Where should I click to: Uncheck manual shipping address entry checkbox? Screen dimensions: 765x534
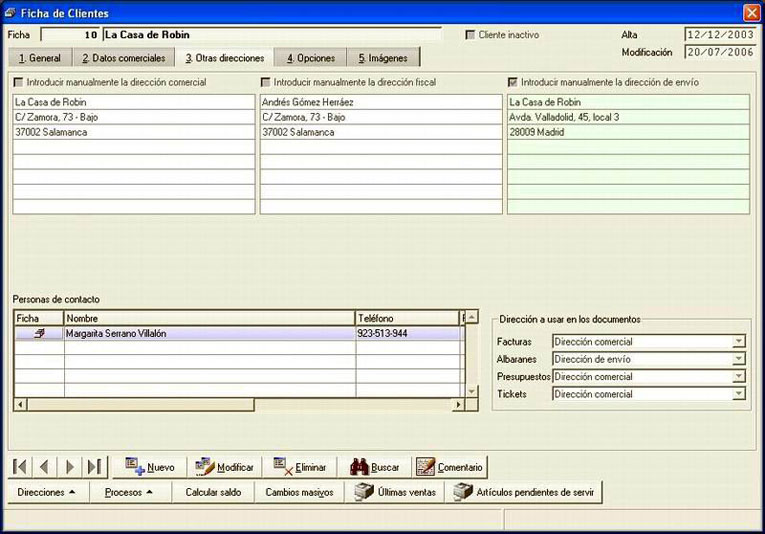pos(513,82)
